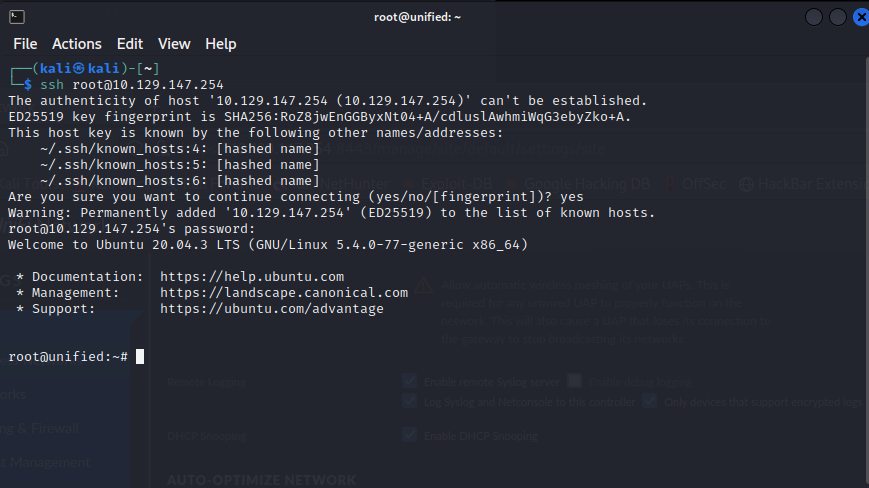Viewport: 869px width, 488px height.
Task: Open the Actions menu
Action: pyautogui.click(x=77, y=44)
